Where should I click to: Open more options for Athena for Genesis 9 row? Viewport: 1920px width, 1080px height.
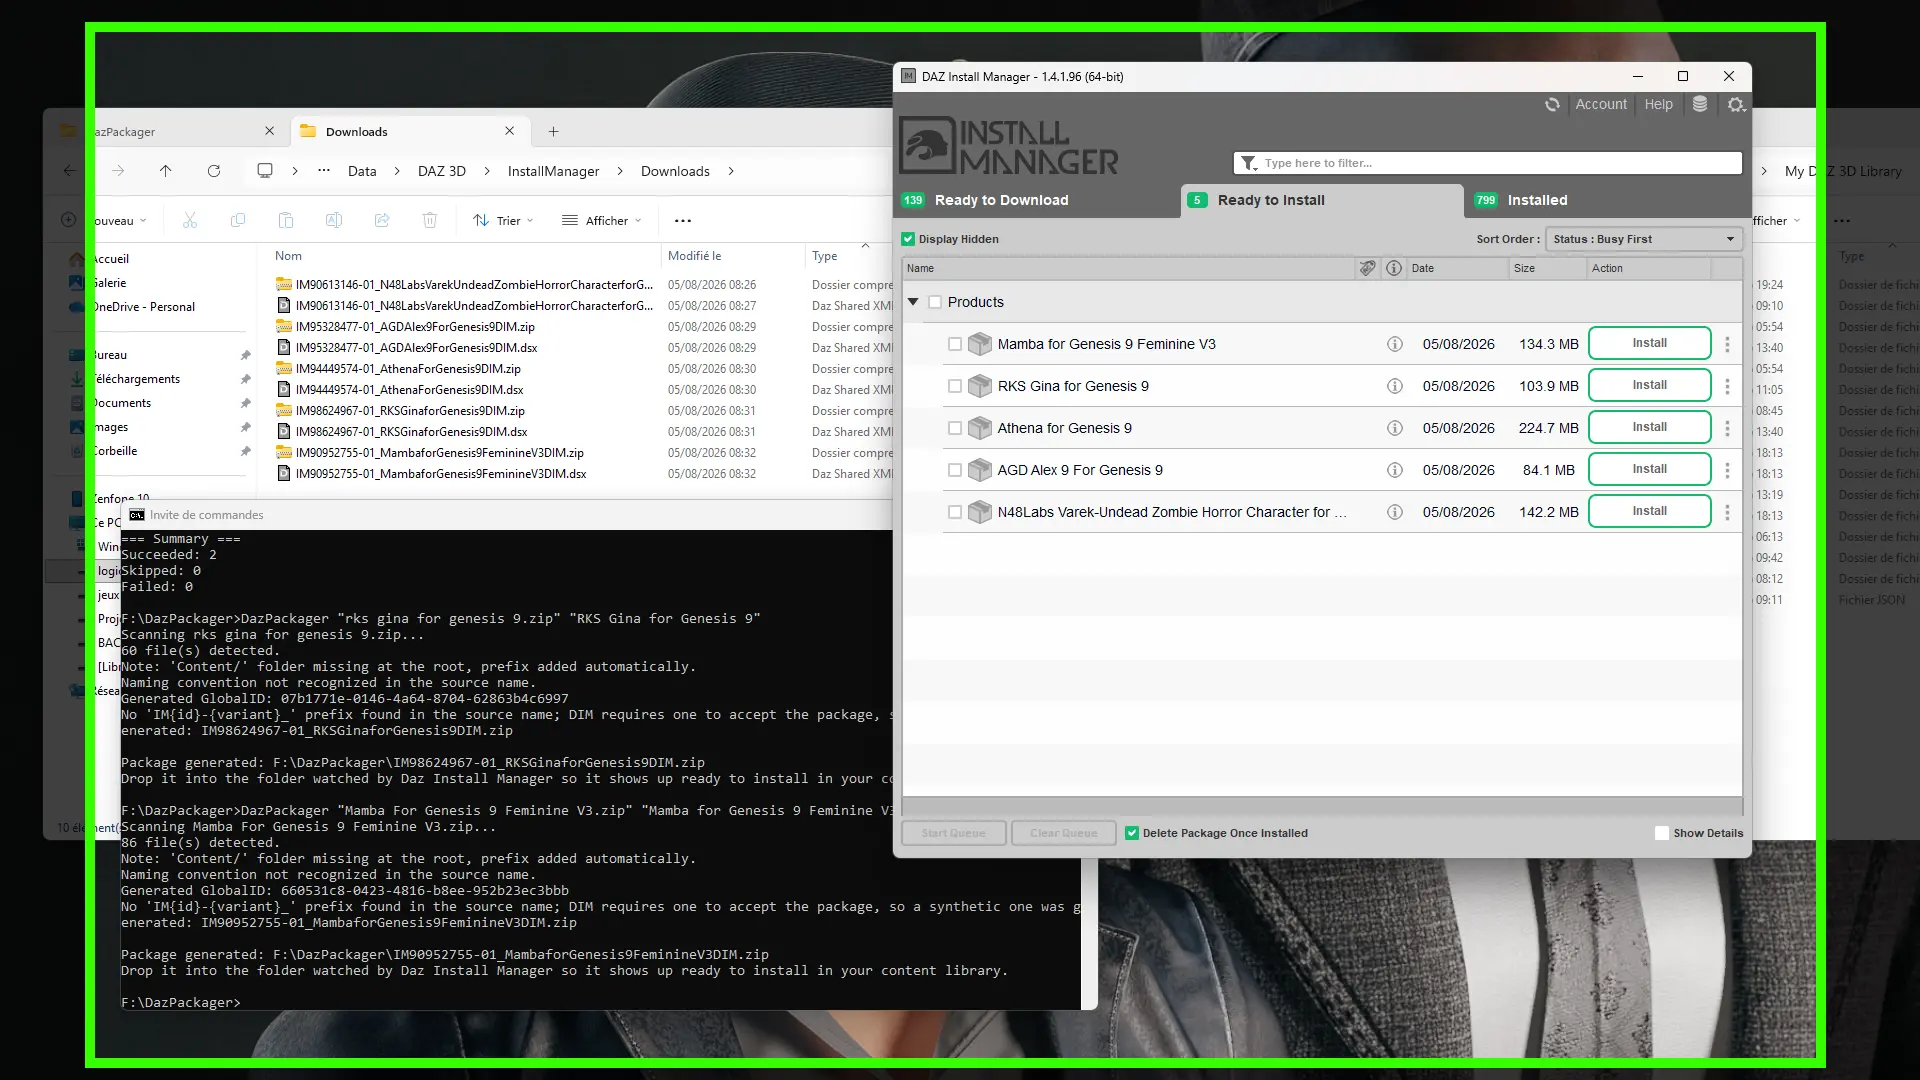pyautogui.click(x=1727, y=428)
